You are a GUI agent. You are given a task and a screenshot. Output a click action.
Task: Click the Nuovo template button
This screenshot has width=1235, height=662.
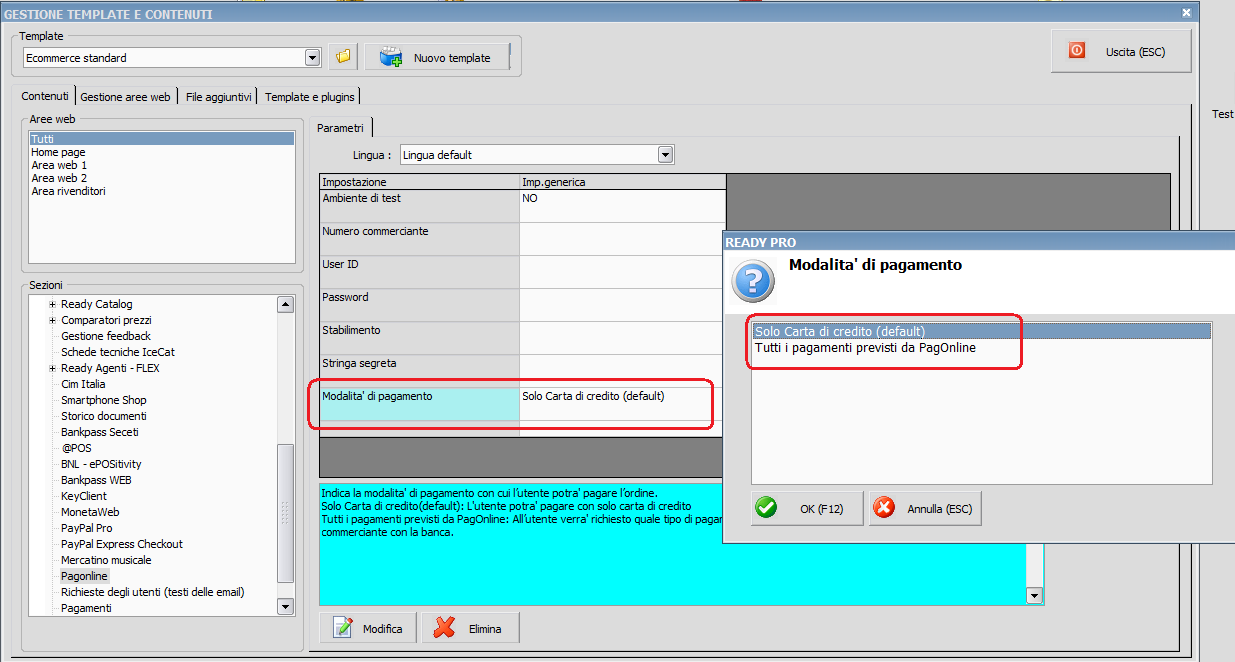click(437, 58)
